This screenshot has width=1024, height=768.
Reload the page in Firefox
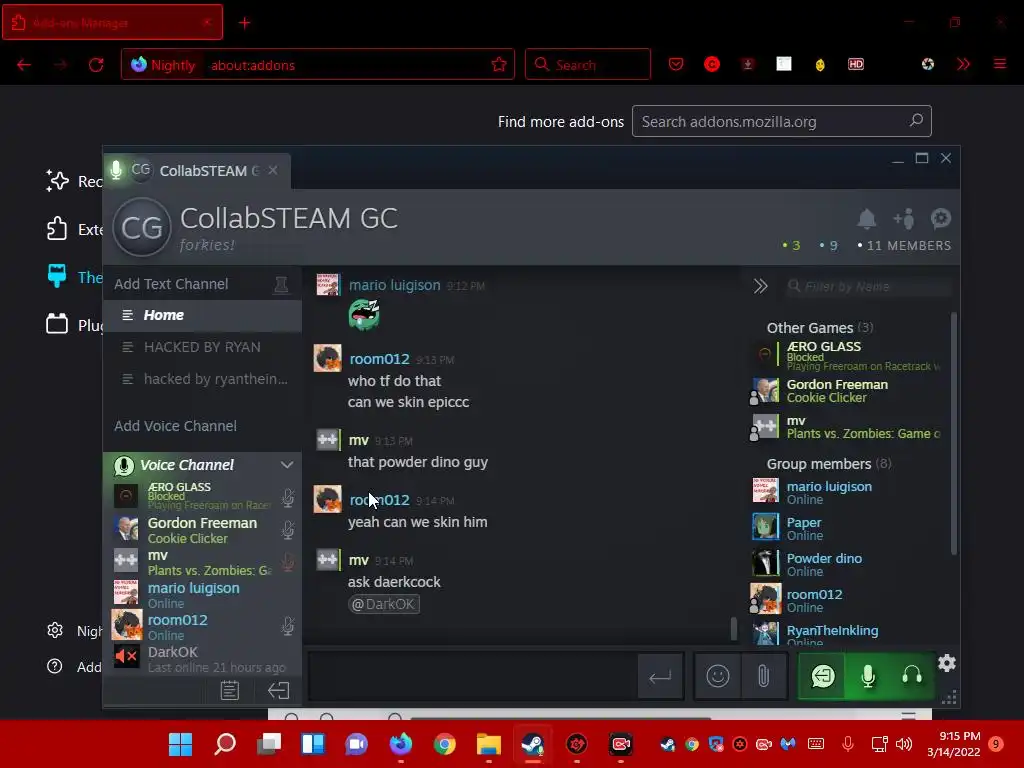tap(96, 65)
